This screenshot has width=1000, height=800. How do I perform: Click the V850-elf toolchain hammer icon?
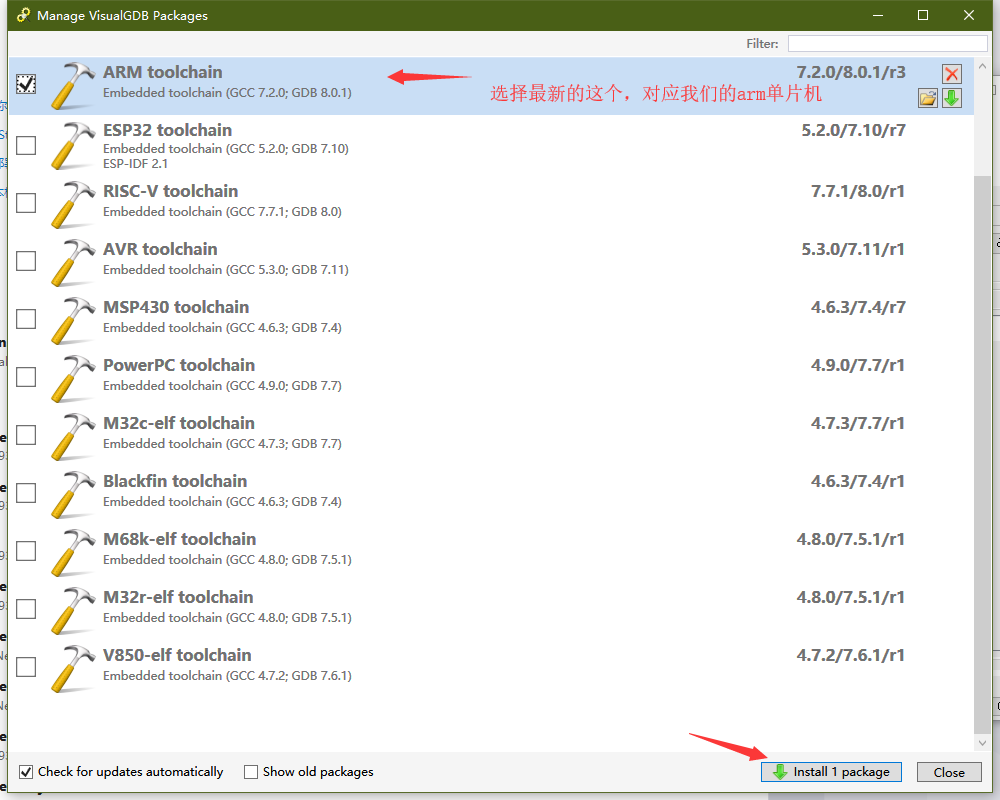[73, 667]
